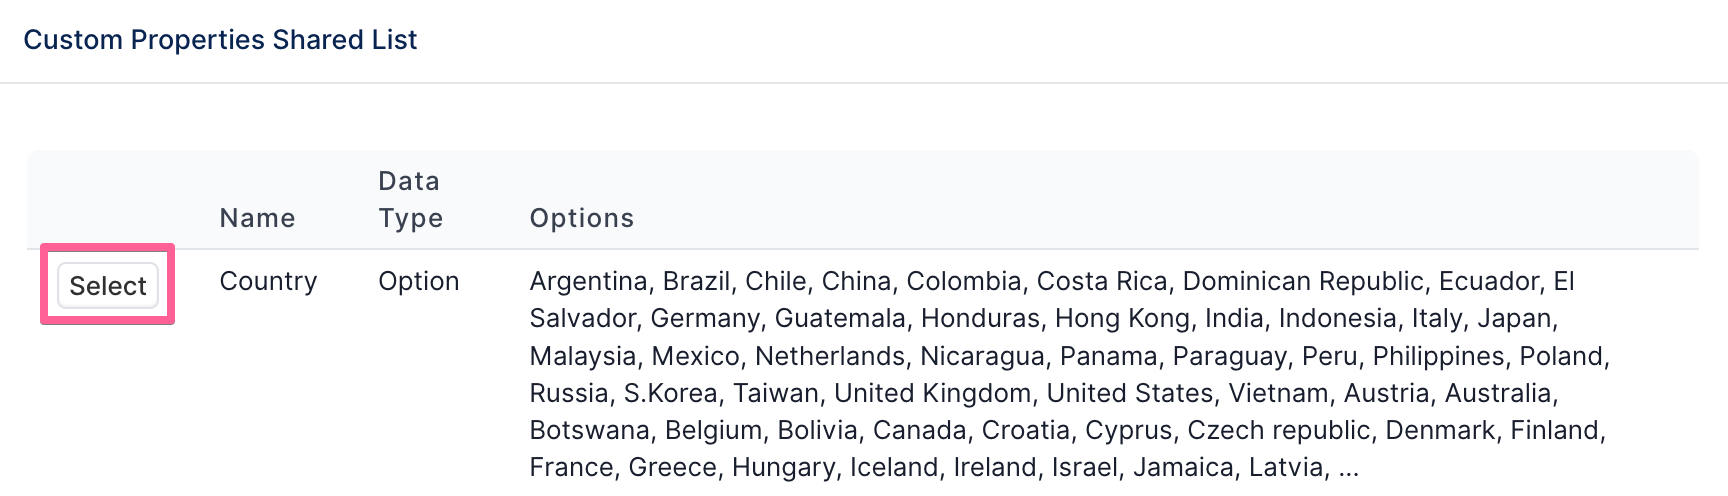Click Costa Rica in the options text
This screenshot has height=496, width=1728.
point(1102,281)
